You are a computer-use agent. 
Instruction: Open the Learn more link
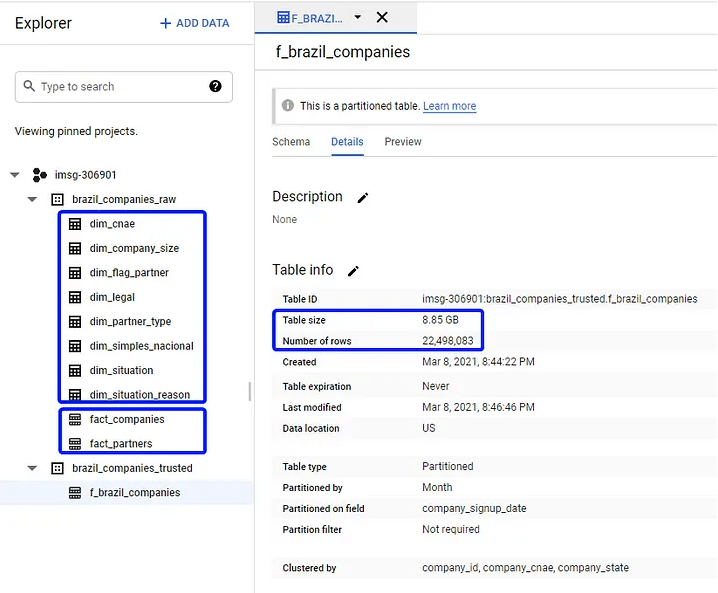(x=449, y=106)
